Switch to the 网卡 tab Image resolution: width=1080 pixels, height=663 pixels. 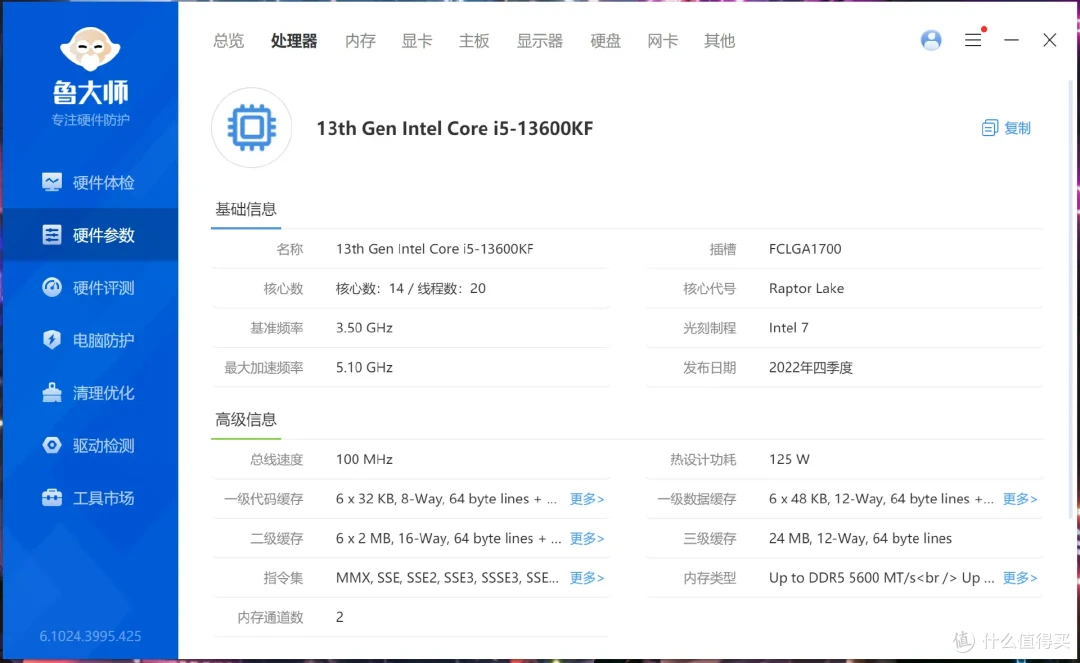coord(663,41)
